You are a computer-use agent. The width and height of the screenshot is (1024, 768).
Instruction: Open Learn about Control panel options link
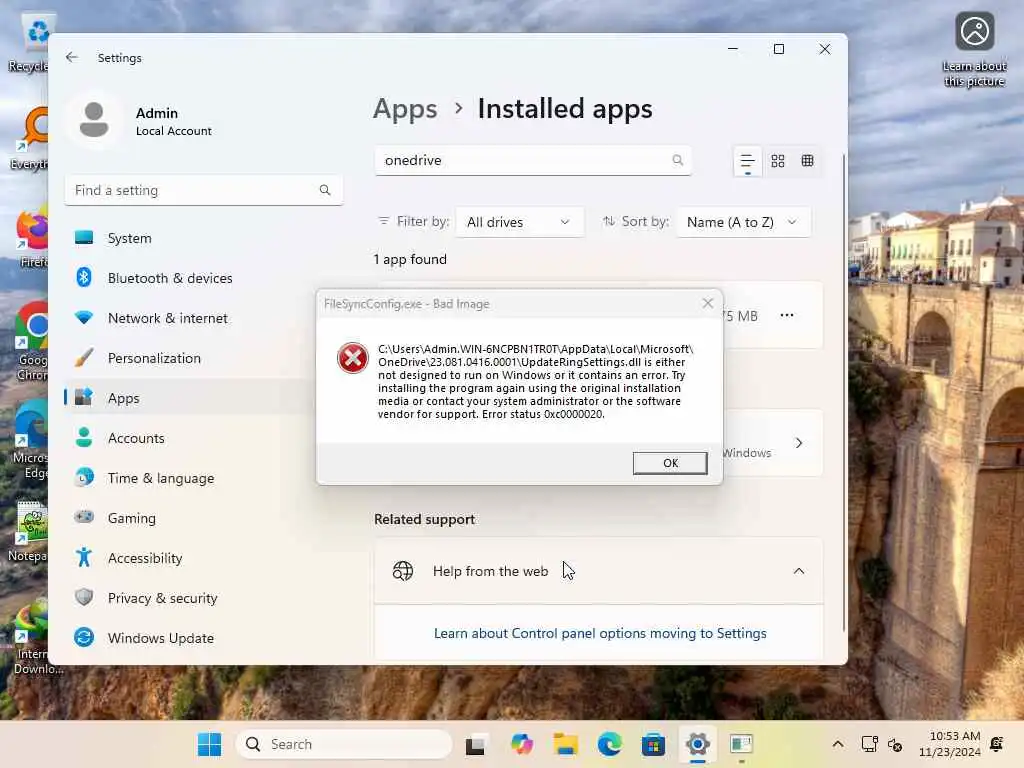[x=600, y=633]
